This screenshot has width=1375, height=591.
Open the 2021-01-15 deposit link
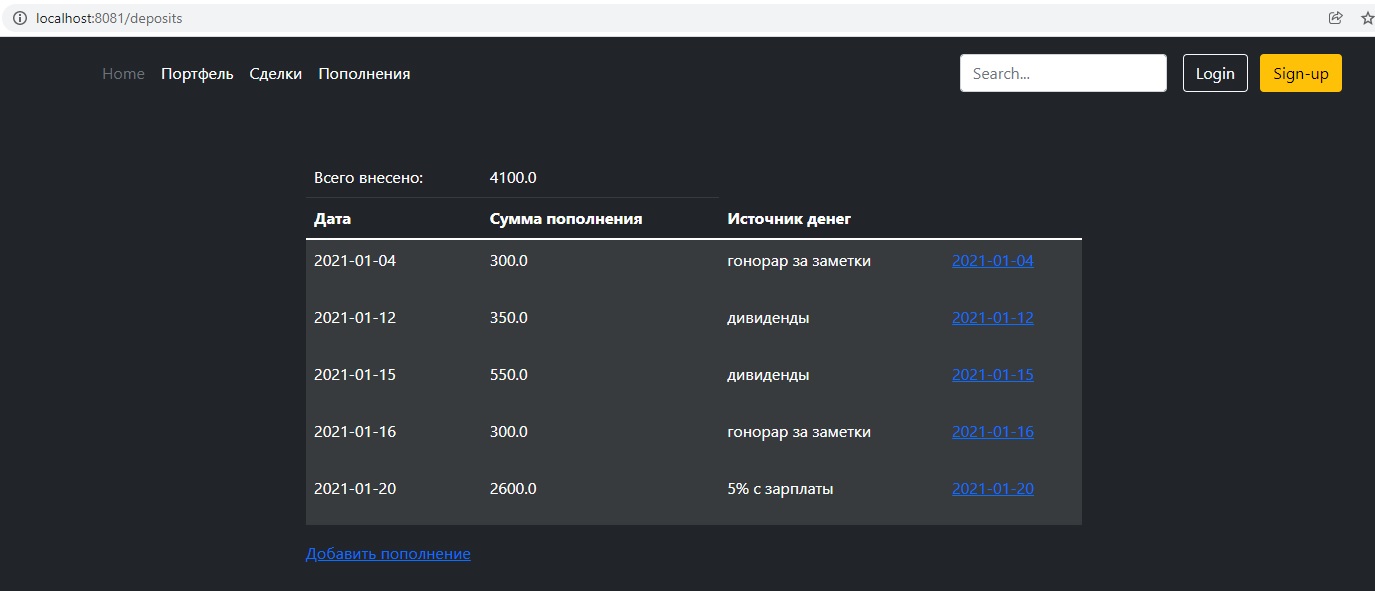click(992, 374)
